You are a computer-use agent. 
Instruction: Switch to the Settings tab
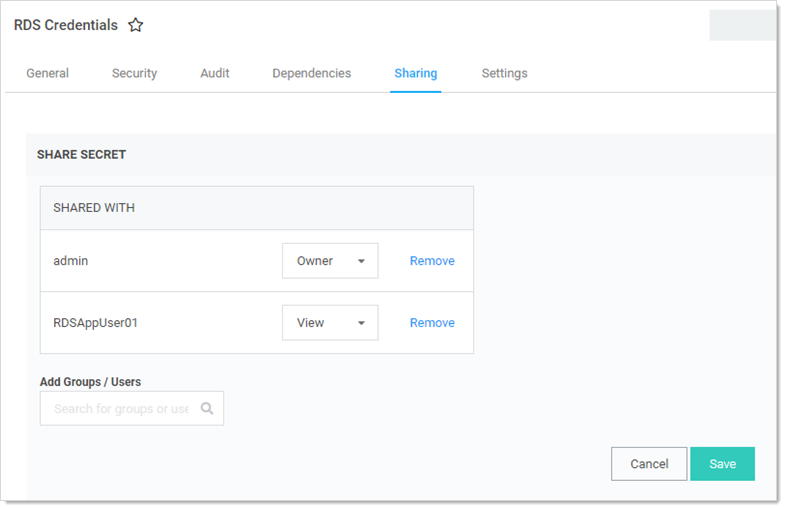tap(504, 73)
